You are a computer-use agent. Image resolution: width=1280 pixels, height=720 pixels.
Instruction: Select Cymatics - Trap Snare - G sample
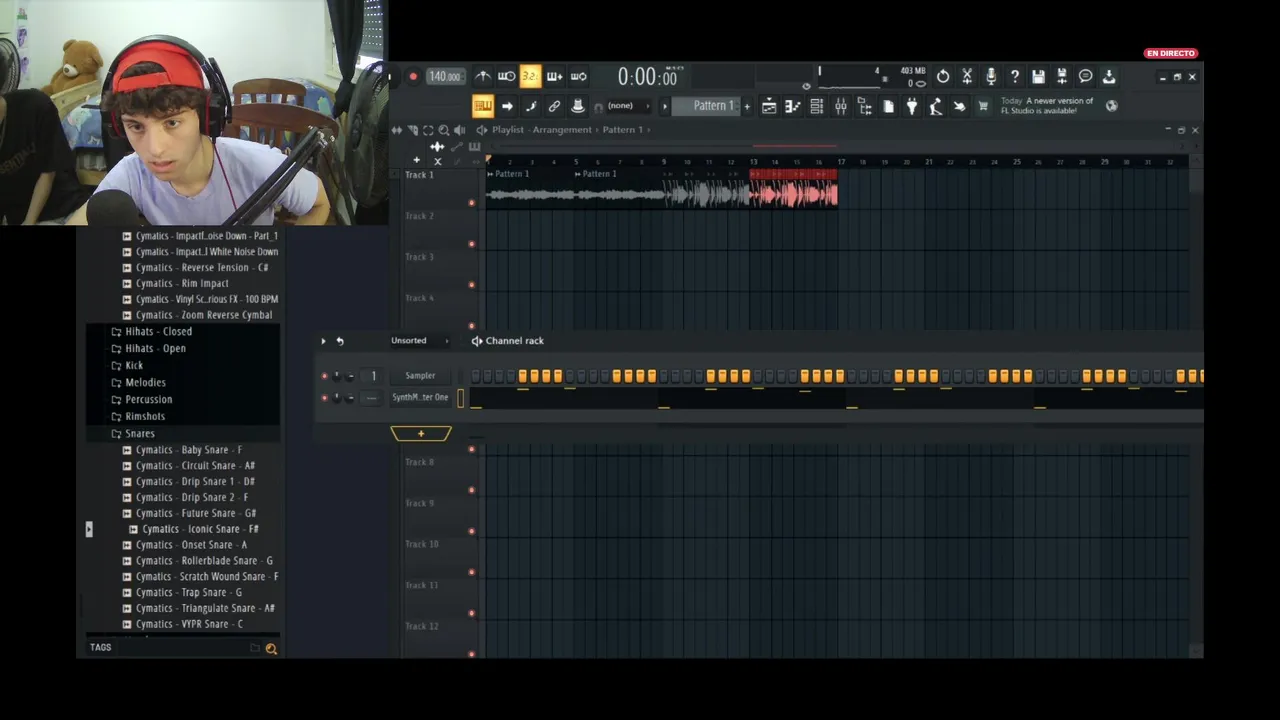pos(182,593)
